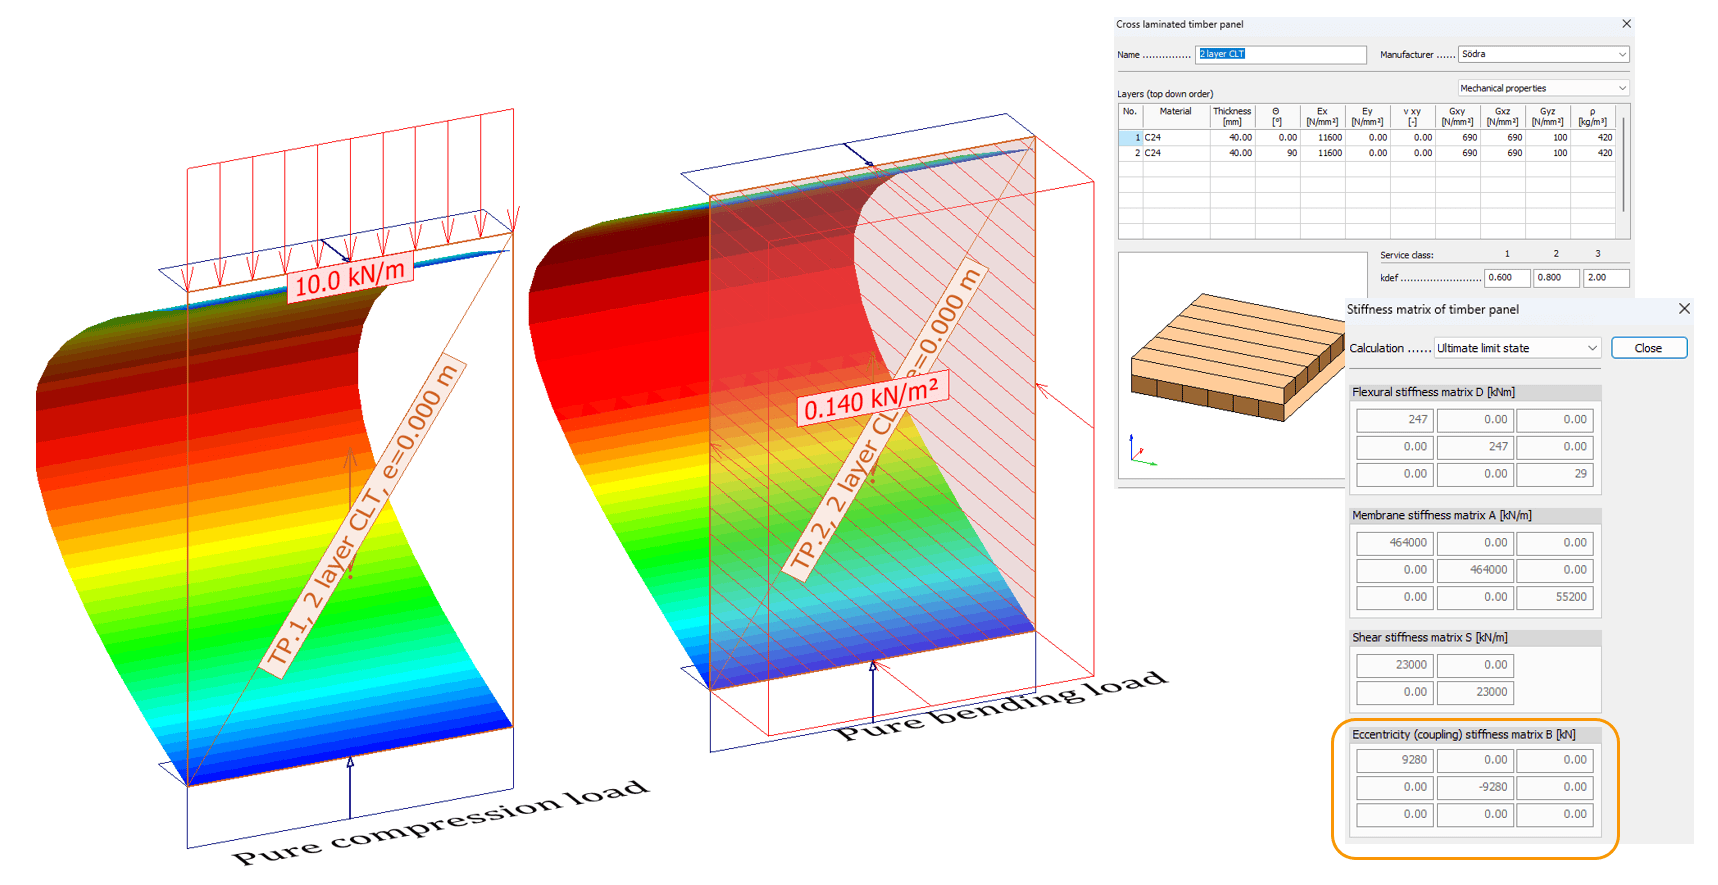Image resolution: width=1718 pixels, height=885 pixels.
Task: Click the density value 420 in layer 2
Action: point(1593,153)
